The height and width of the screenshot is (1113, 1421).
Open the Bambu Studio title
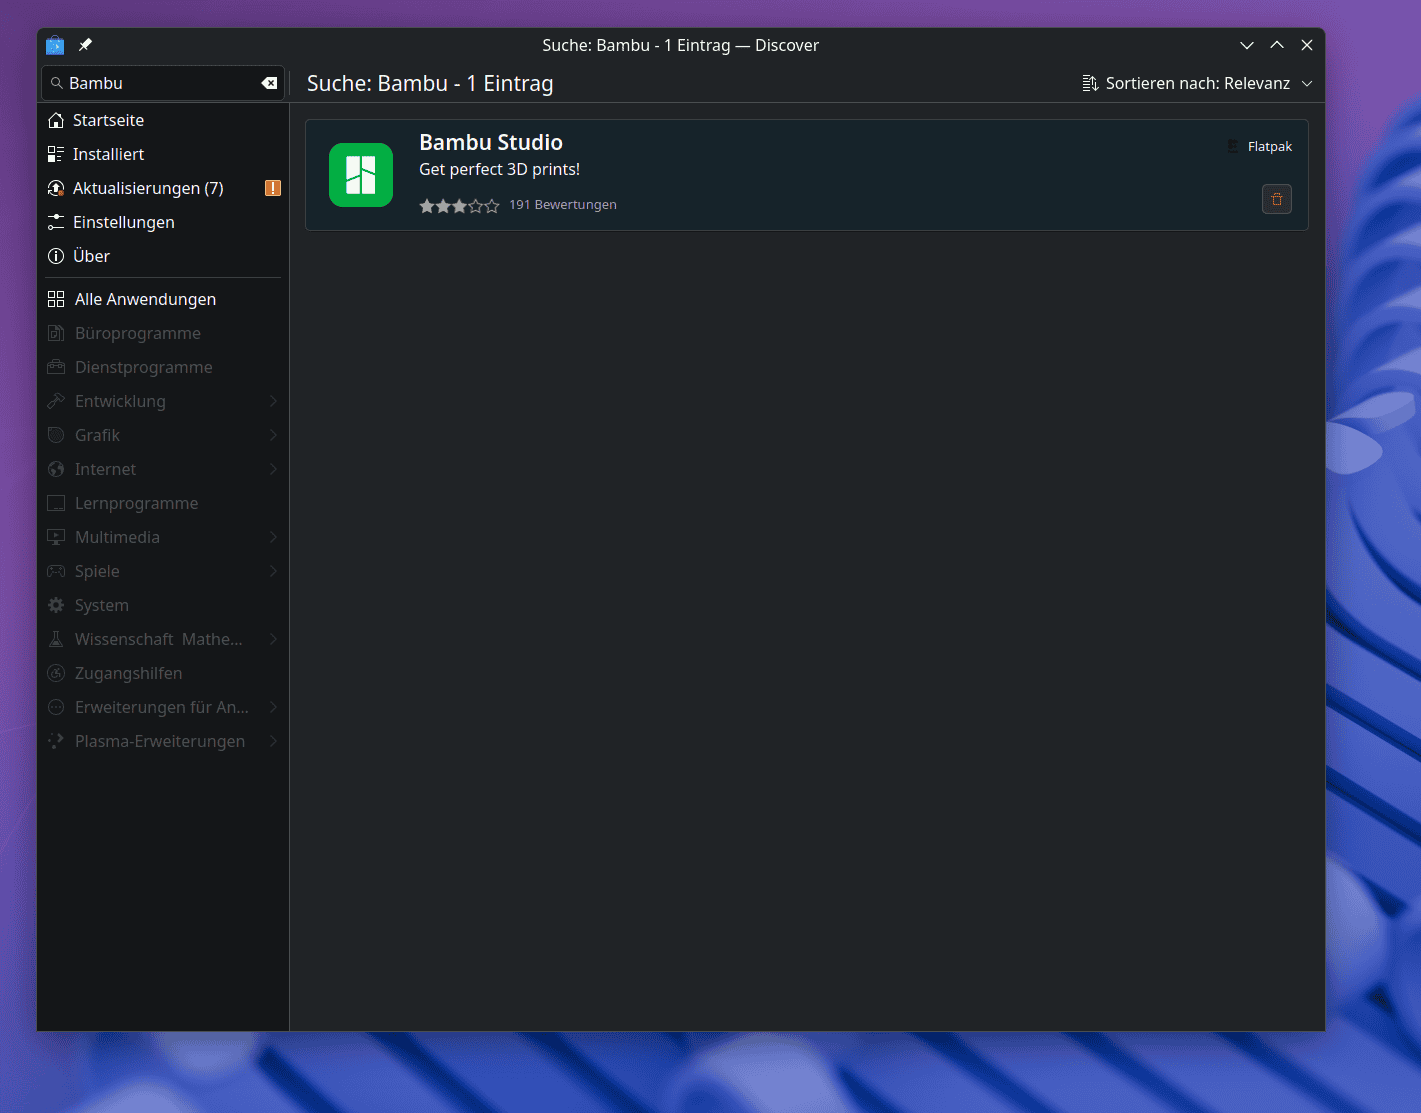click(491, 142)
